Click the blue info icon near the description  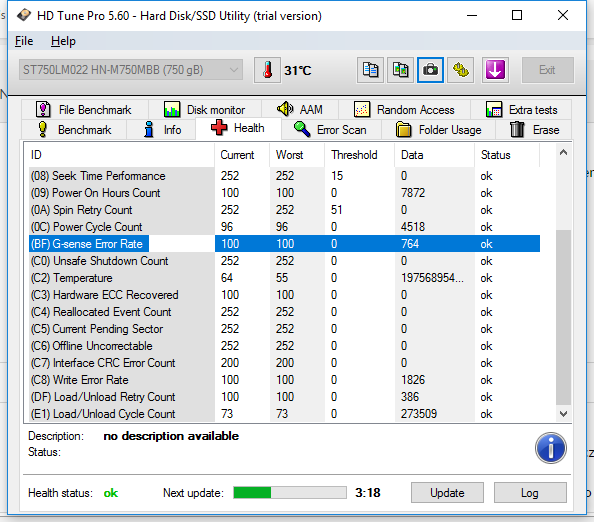point(551,448)
